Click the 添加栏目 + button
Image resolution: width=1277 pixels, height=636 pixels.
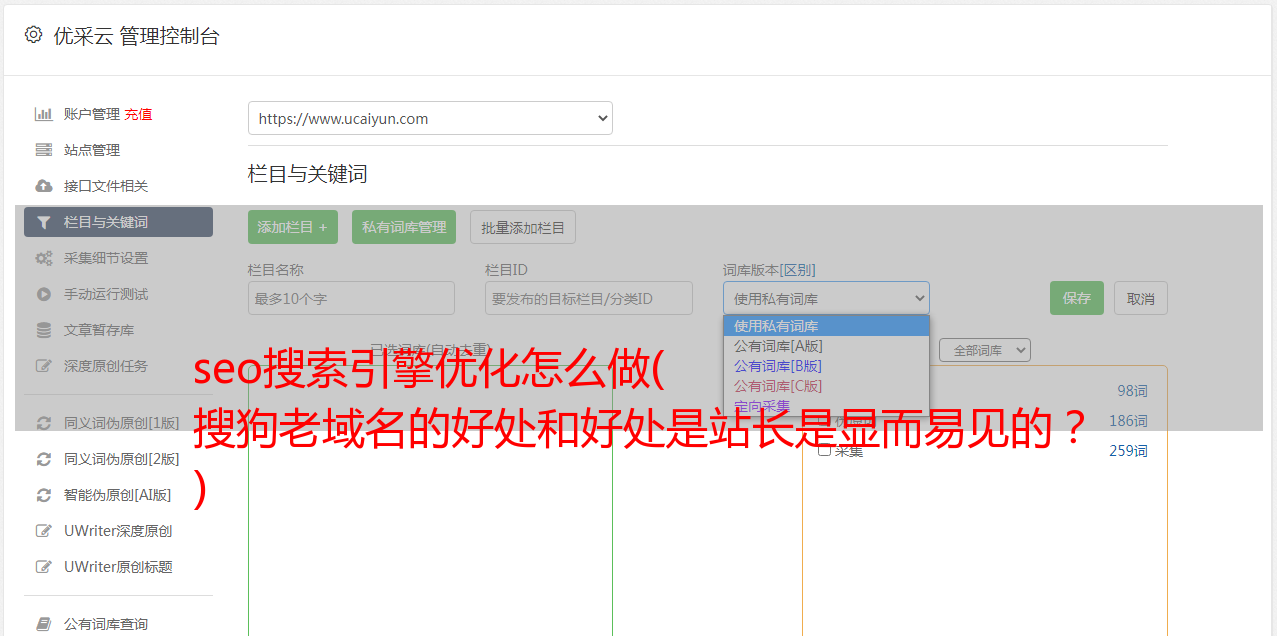pyautogui.click(x=293, y=227)
